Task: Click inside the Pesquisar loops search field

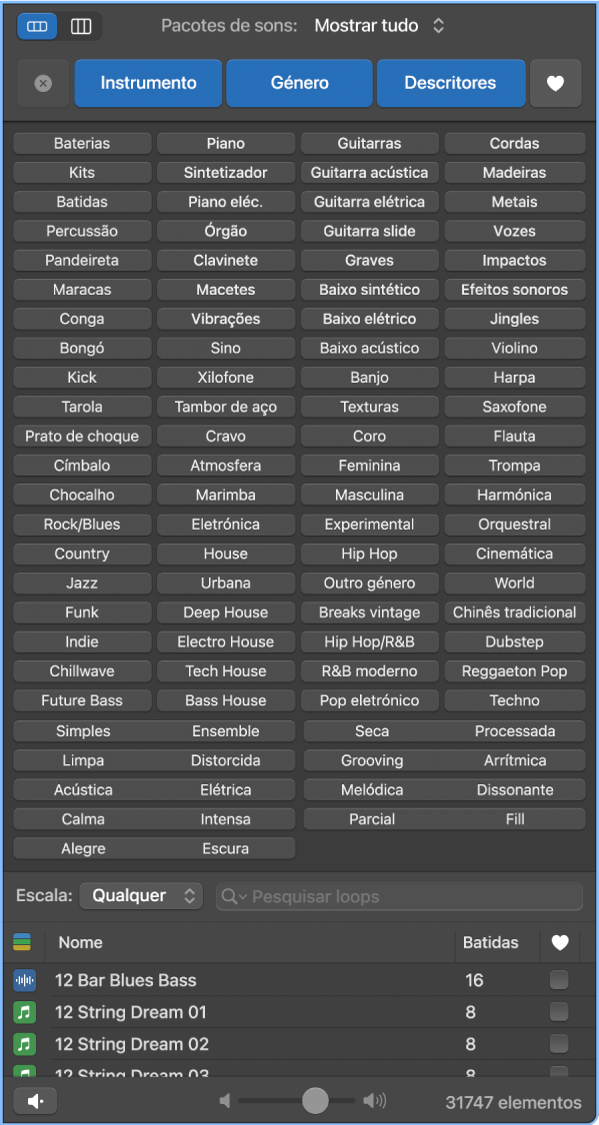Action: (x=400, y=896)
